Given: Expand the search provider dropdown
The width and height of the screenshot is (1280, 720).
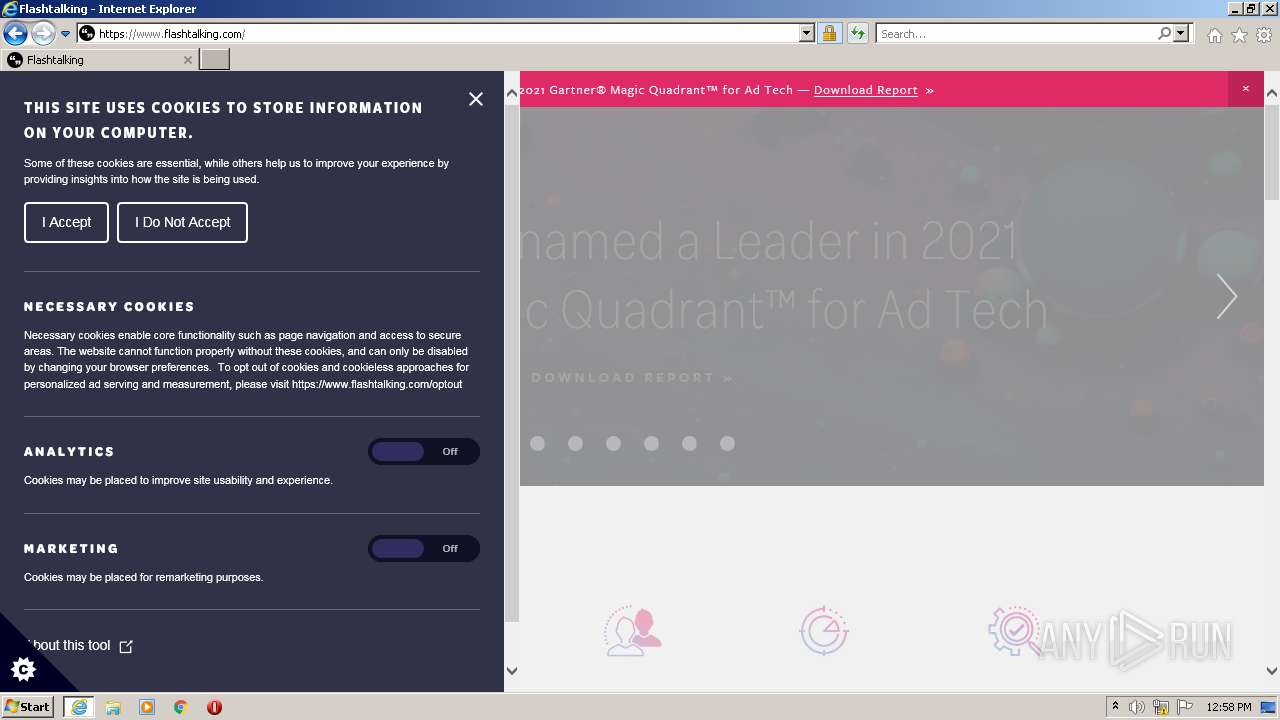Looking at the screenshot, I should point(1181,34).
